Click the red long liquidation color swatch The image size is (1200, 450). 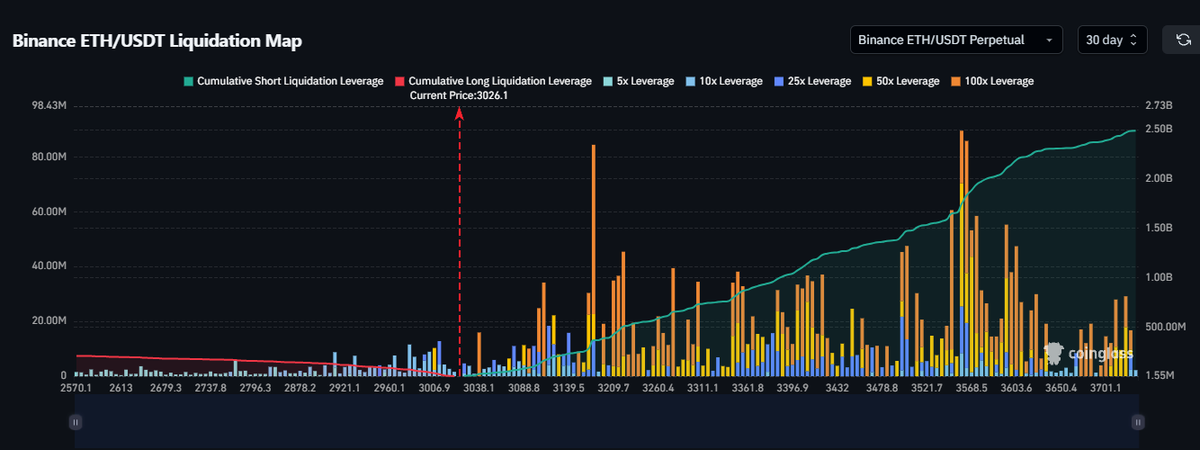(x=400, y=80)
